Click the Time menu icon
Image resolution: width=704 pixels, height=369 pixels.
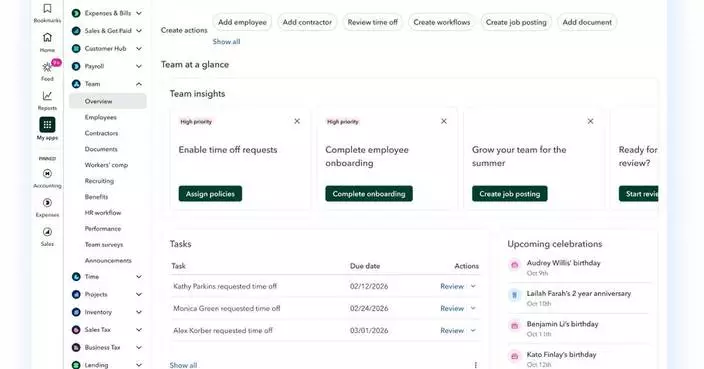(76, 277)
